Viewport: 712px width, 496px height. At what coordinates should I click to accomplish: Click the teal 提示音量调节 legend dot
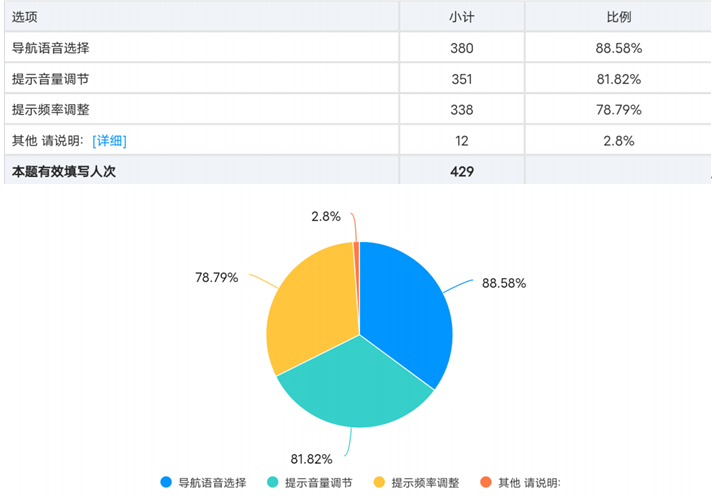[272, 482]
